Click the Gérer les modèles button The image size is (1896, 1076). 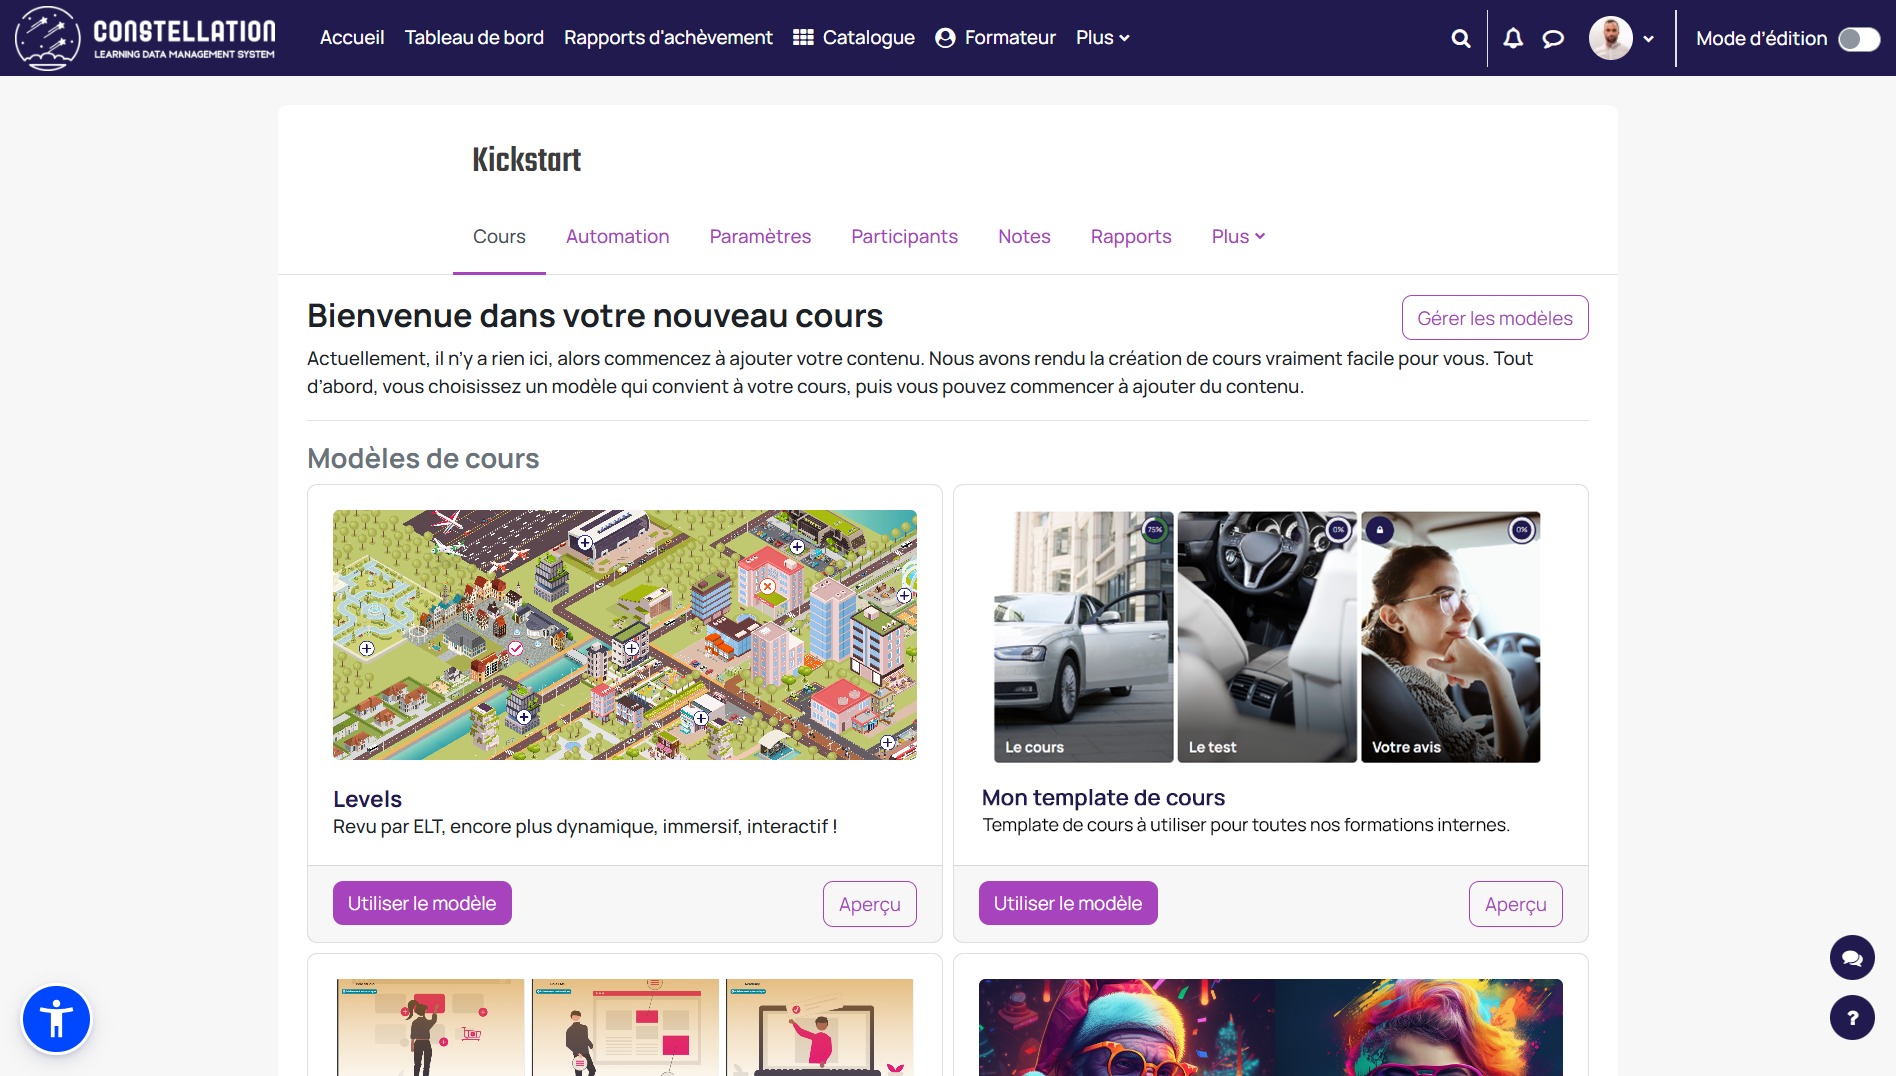(x=1494, y=318)
